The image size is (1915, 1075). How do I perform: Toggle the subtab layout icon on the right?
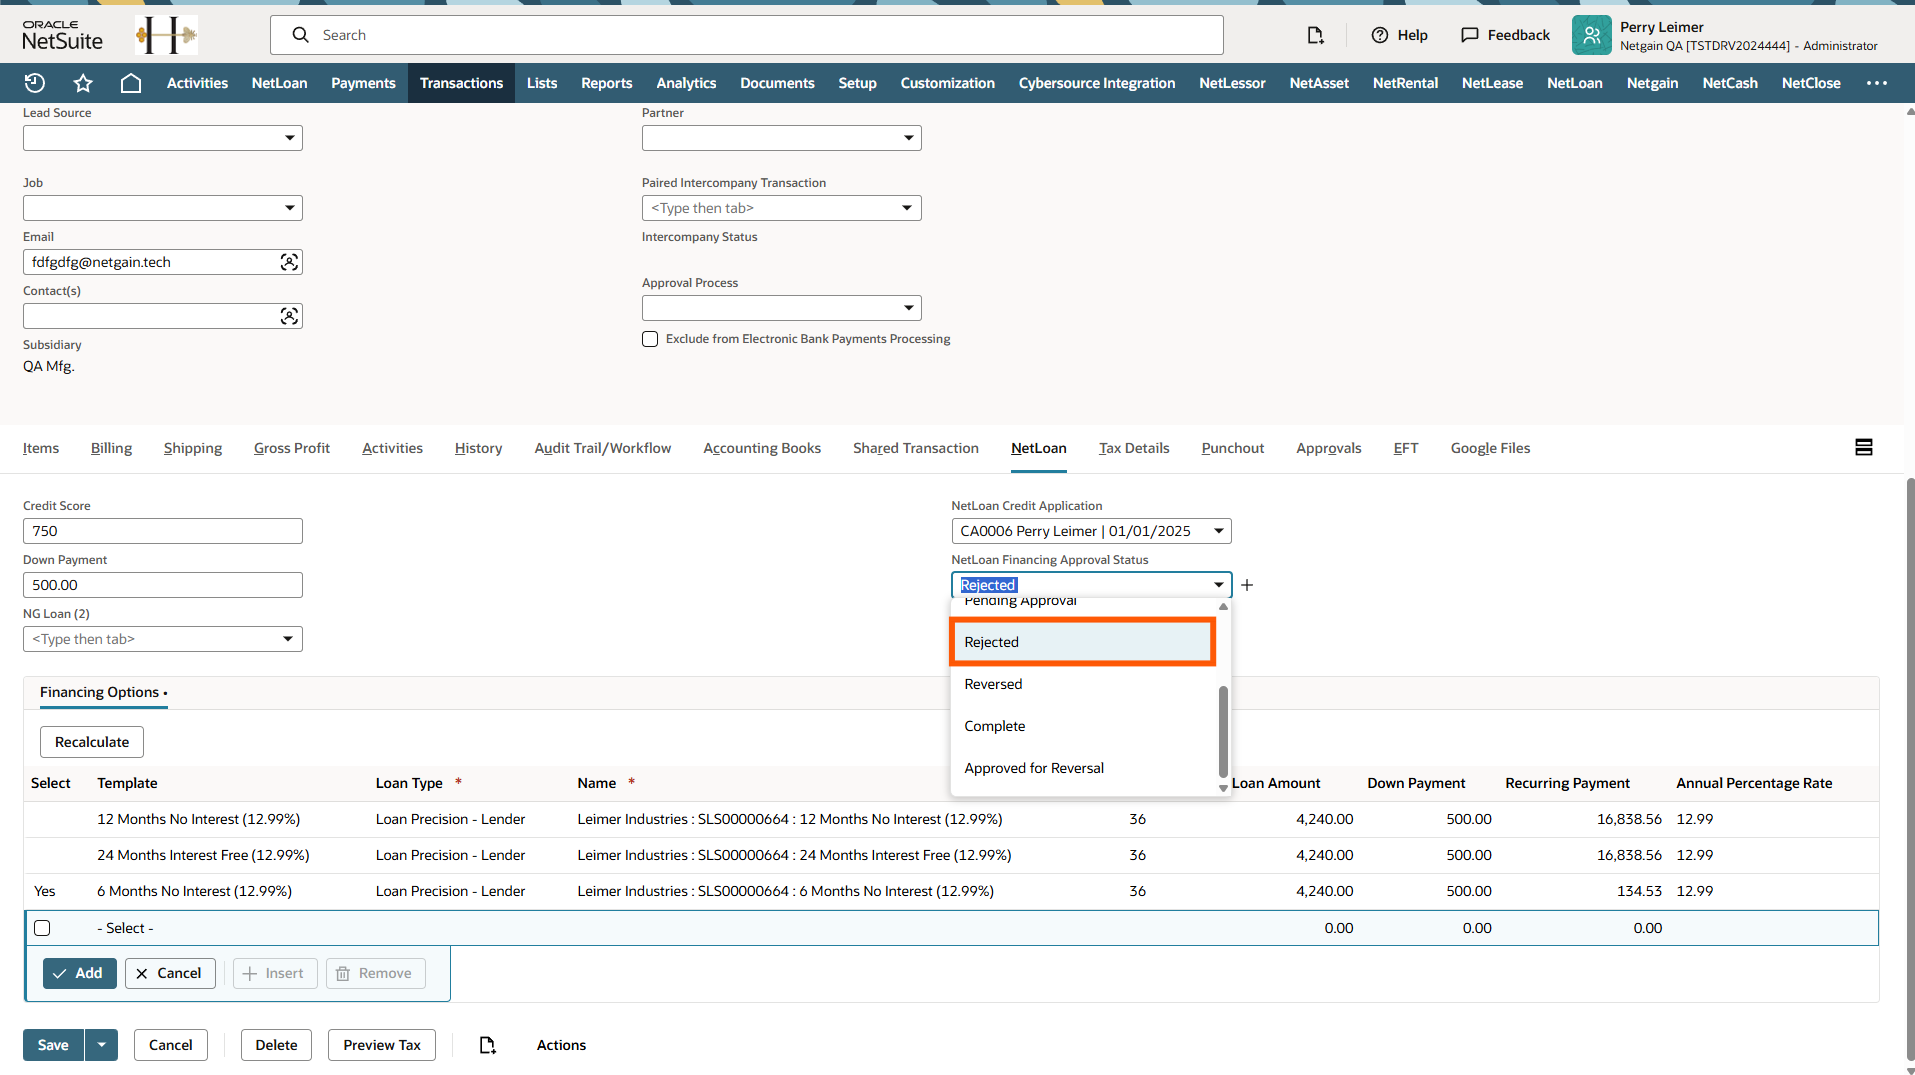tap(1863, 448)
